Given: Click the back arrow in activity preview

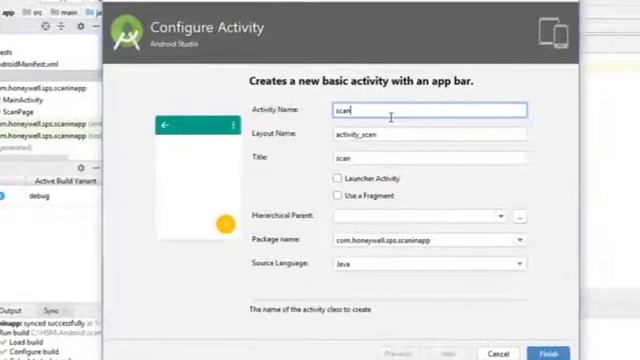Looking at the screenshot, I should coord(165,125).
